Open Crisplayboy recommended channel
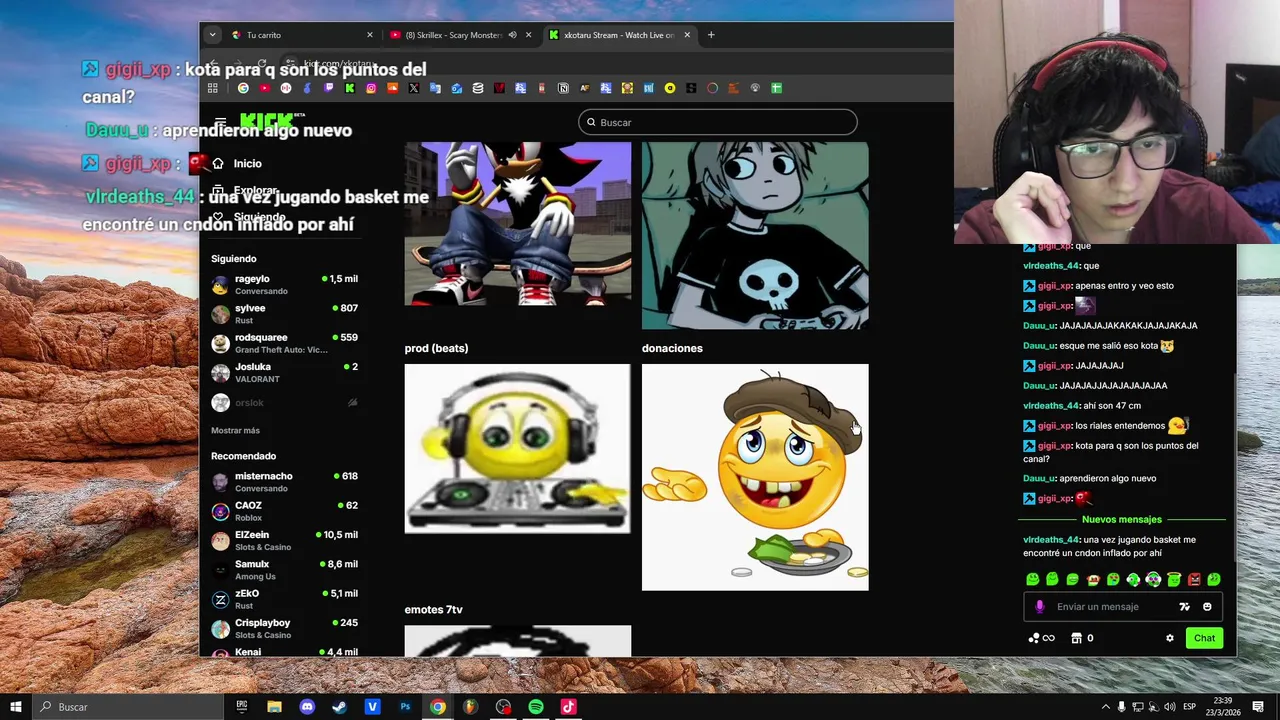 [284, 629]
